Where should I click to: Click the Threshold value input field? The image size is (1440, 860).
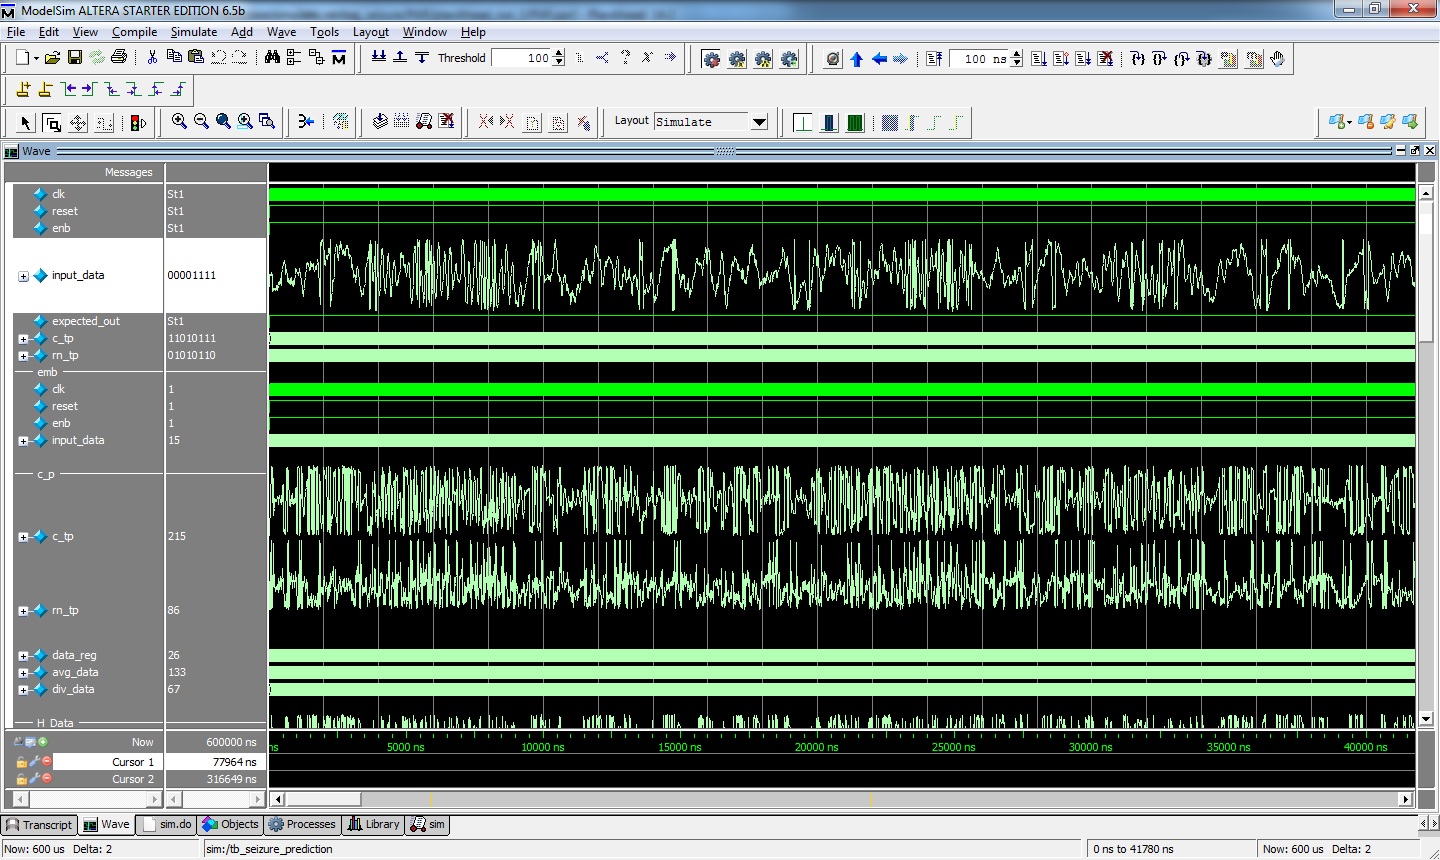pyautogui.click(x=520, y=58)
